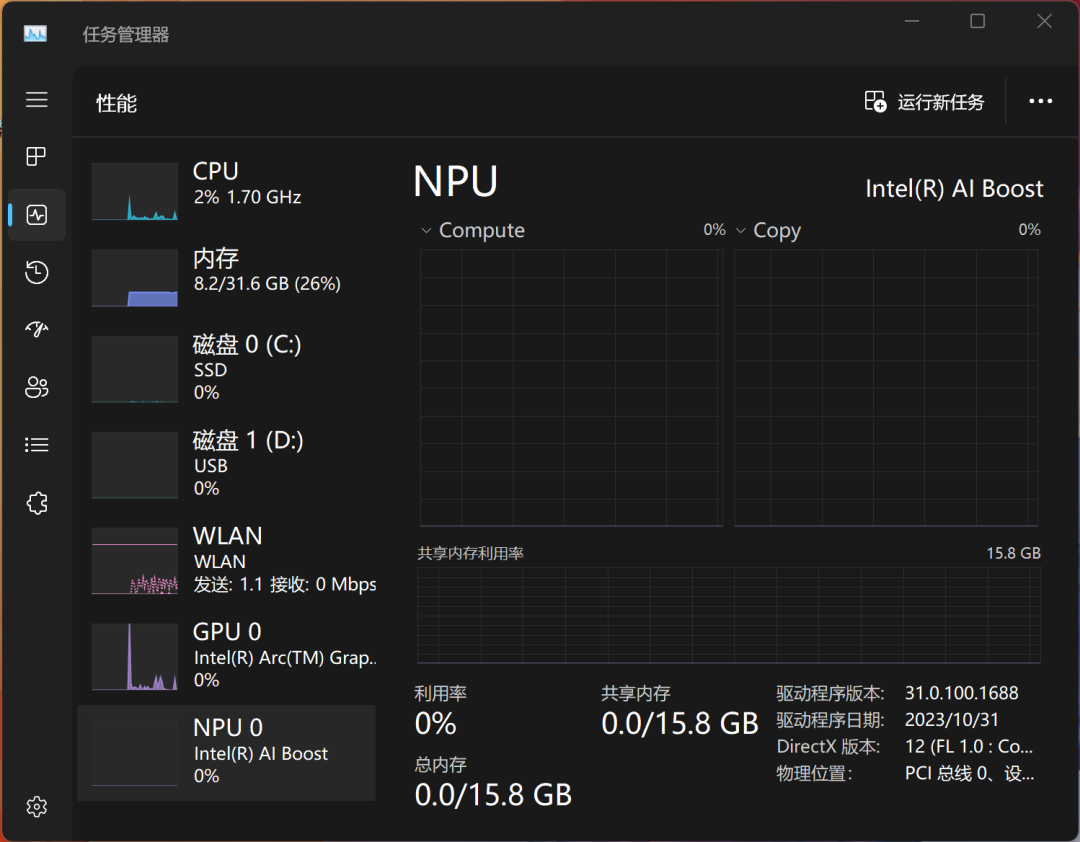Image resolution: width=1080 pixels, height=842 pixels.
Task: Click the GPU 0 thumbnail graph
Action: coord(134,657)
